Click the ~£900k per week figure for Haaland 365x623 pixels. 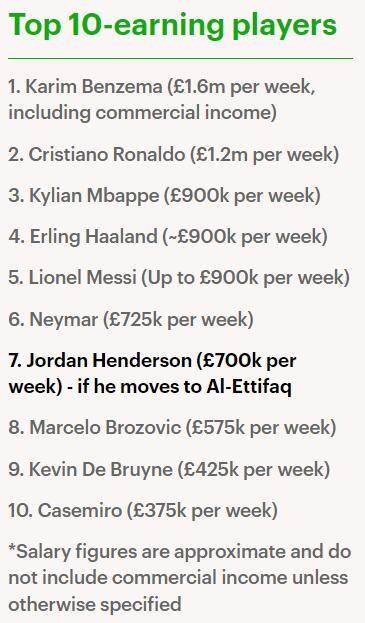click(245, 237)
